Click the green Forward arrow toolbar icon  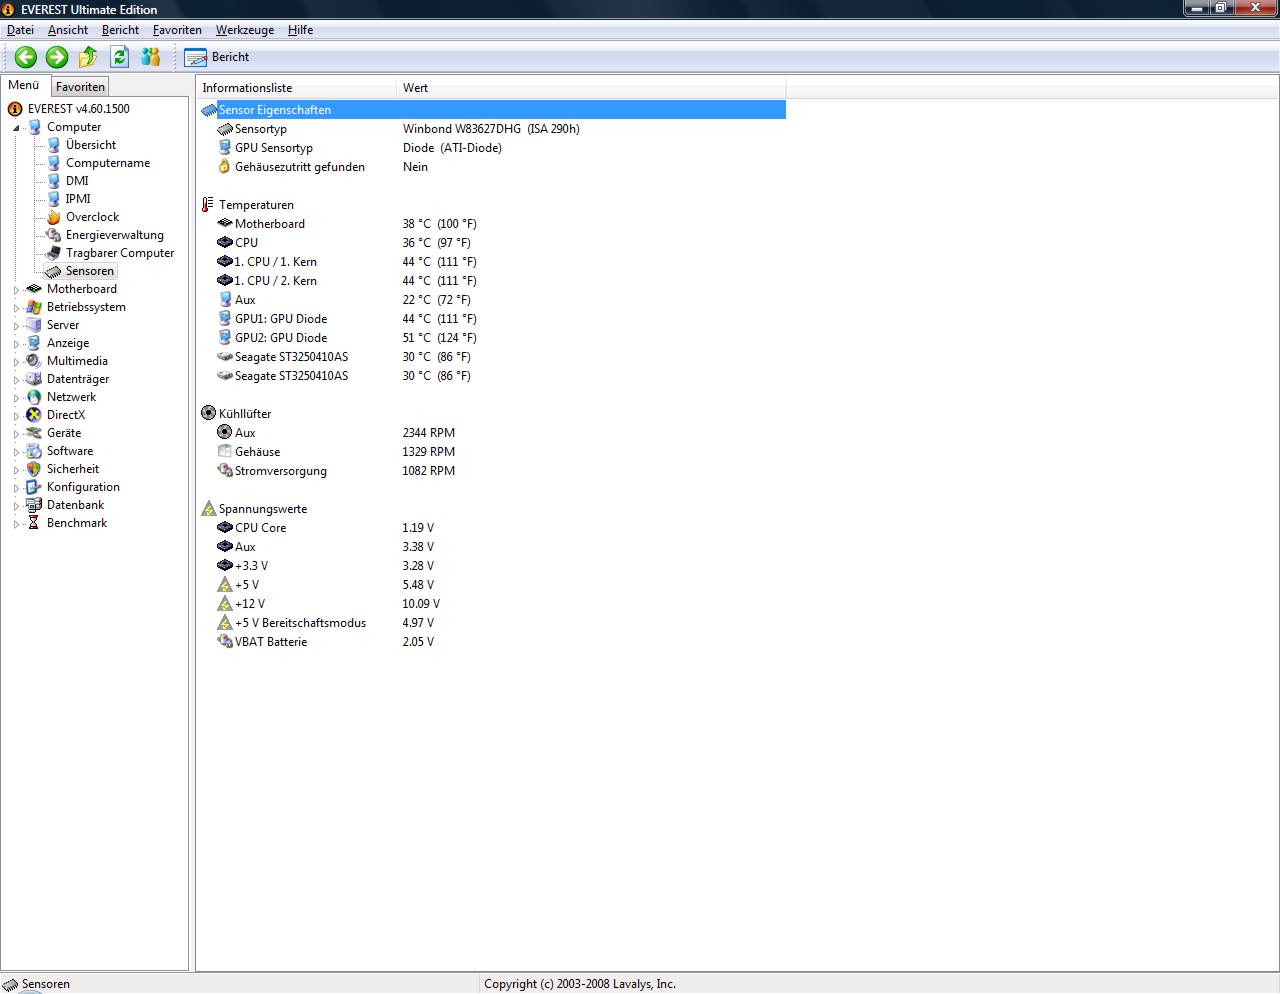[57, 57]
